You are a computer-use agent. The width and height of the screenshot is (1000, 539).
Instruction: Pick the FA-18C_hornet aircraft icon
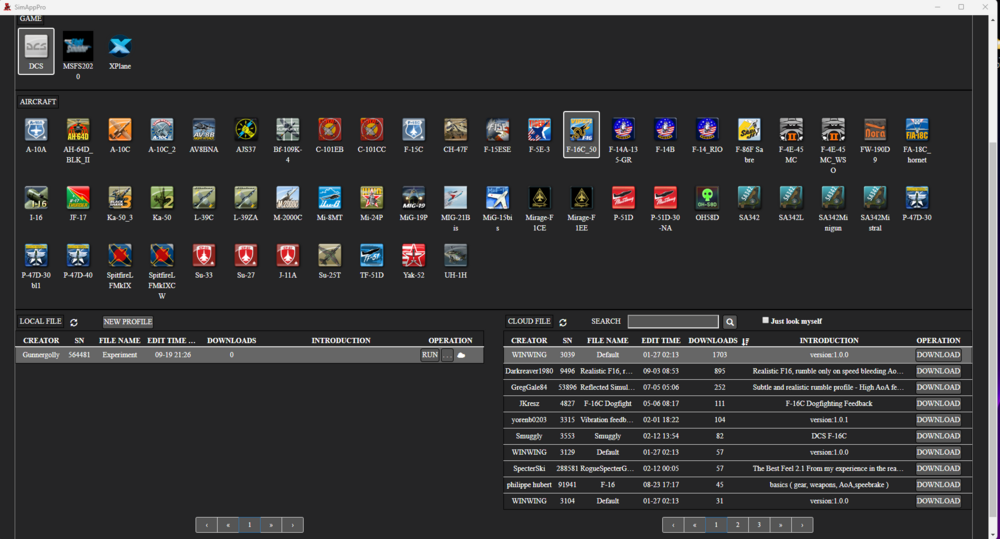click(x=916, y=129)
